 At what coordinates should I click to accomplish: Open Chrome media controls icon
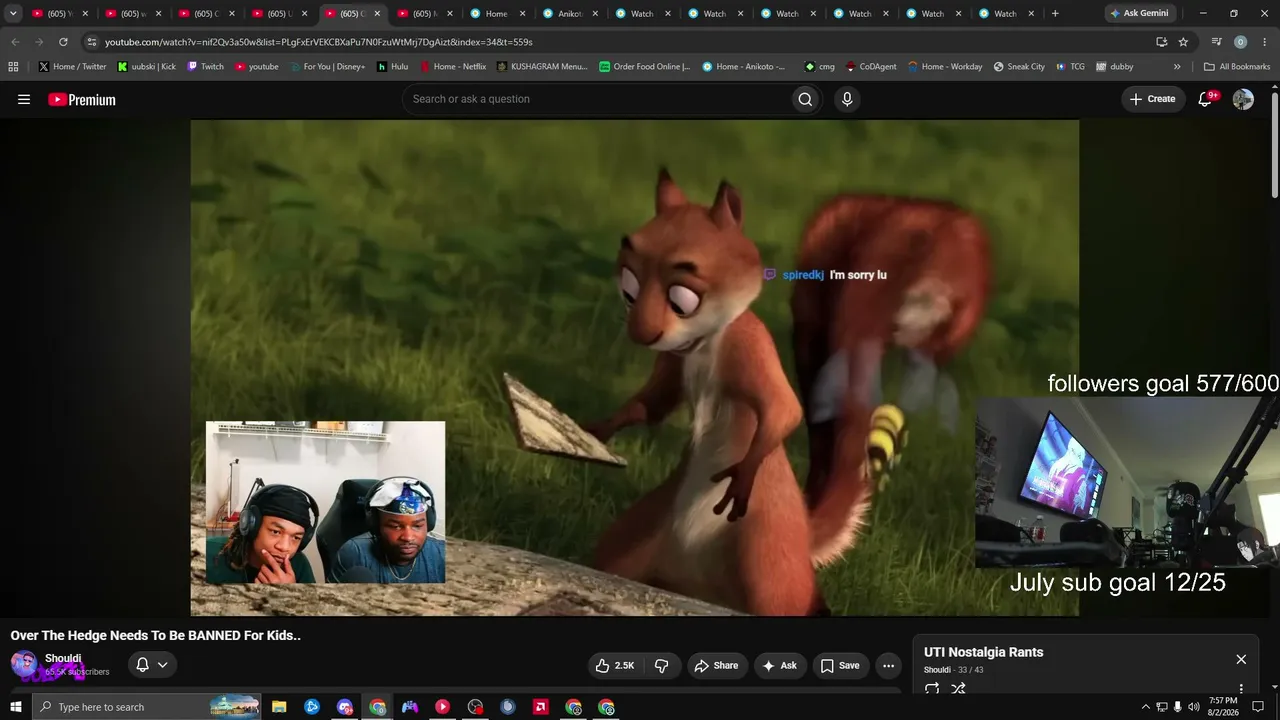1216,42
